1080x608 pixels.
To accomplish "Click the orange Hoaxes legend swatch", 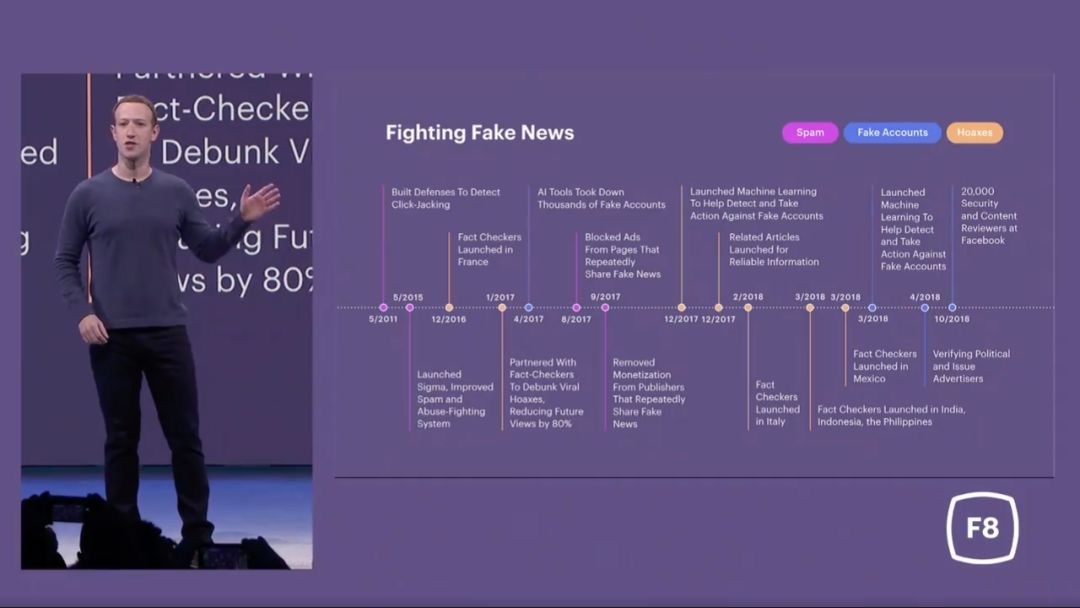I will (x=974, y=133).
